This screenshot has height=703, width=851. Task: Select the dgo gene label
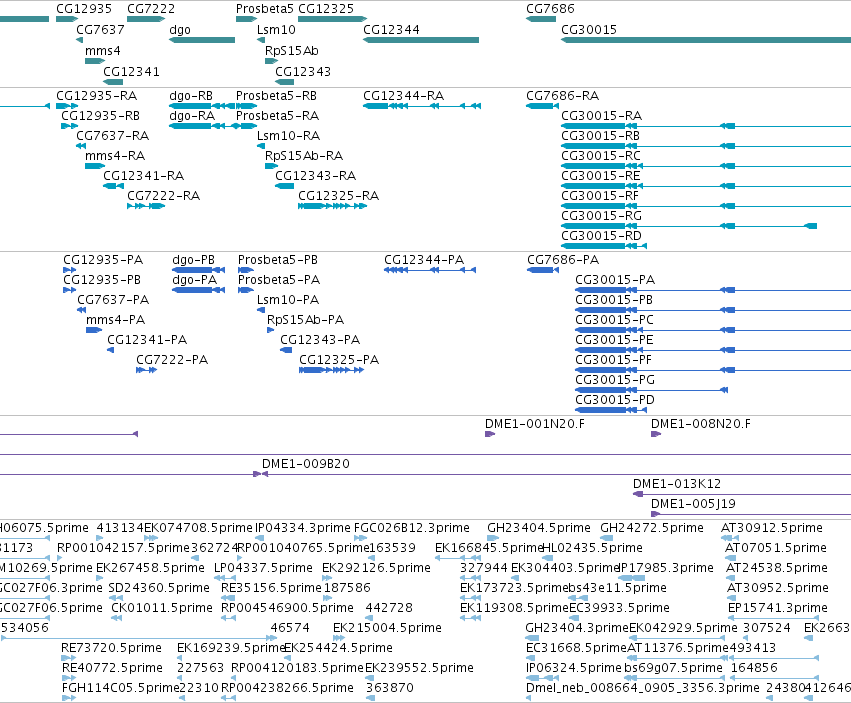point(180,30)
